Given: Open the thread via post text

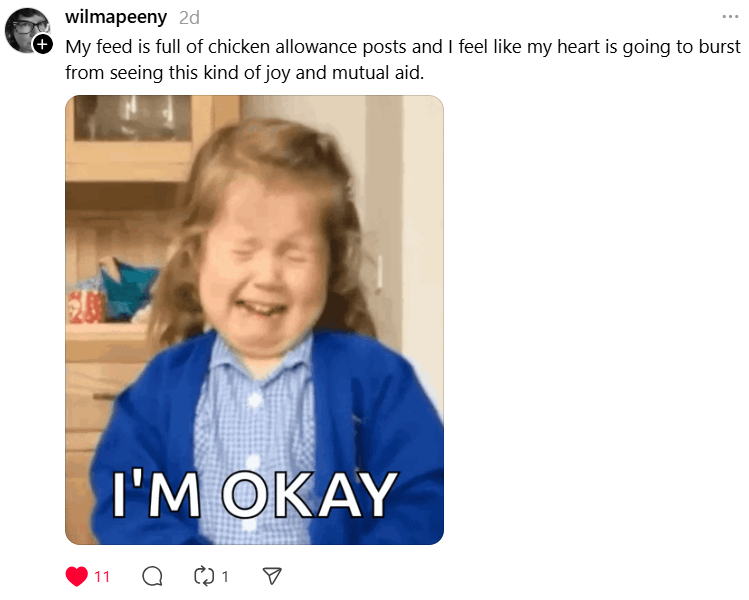Looking at the screenshot, I should click(x=403, y=60).
